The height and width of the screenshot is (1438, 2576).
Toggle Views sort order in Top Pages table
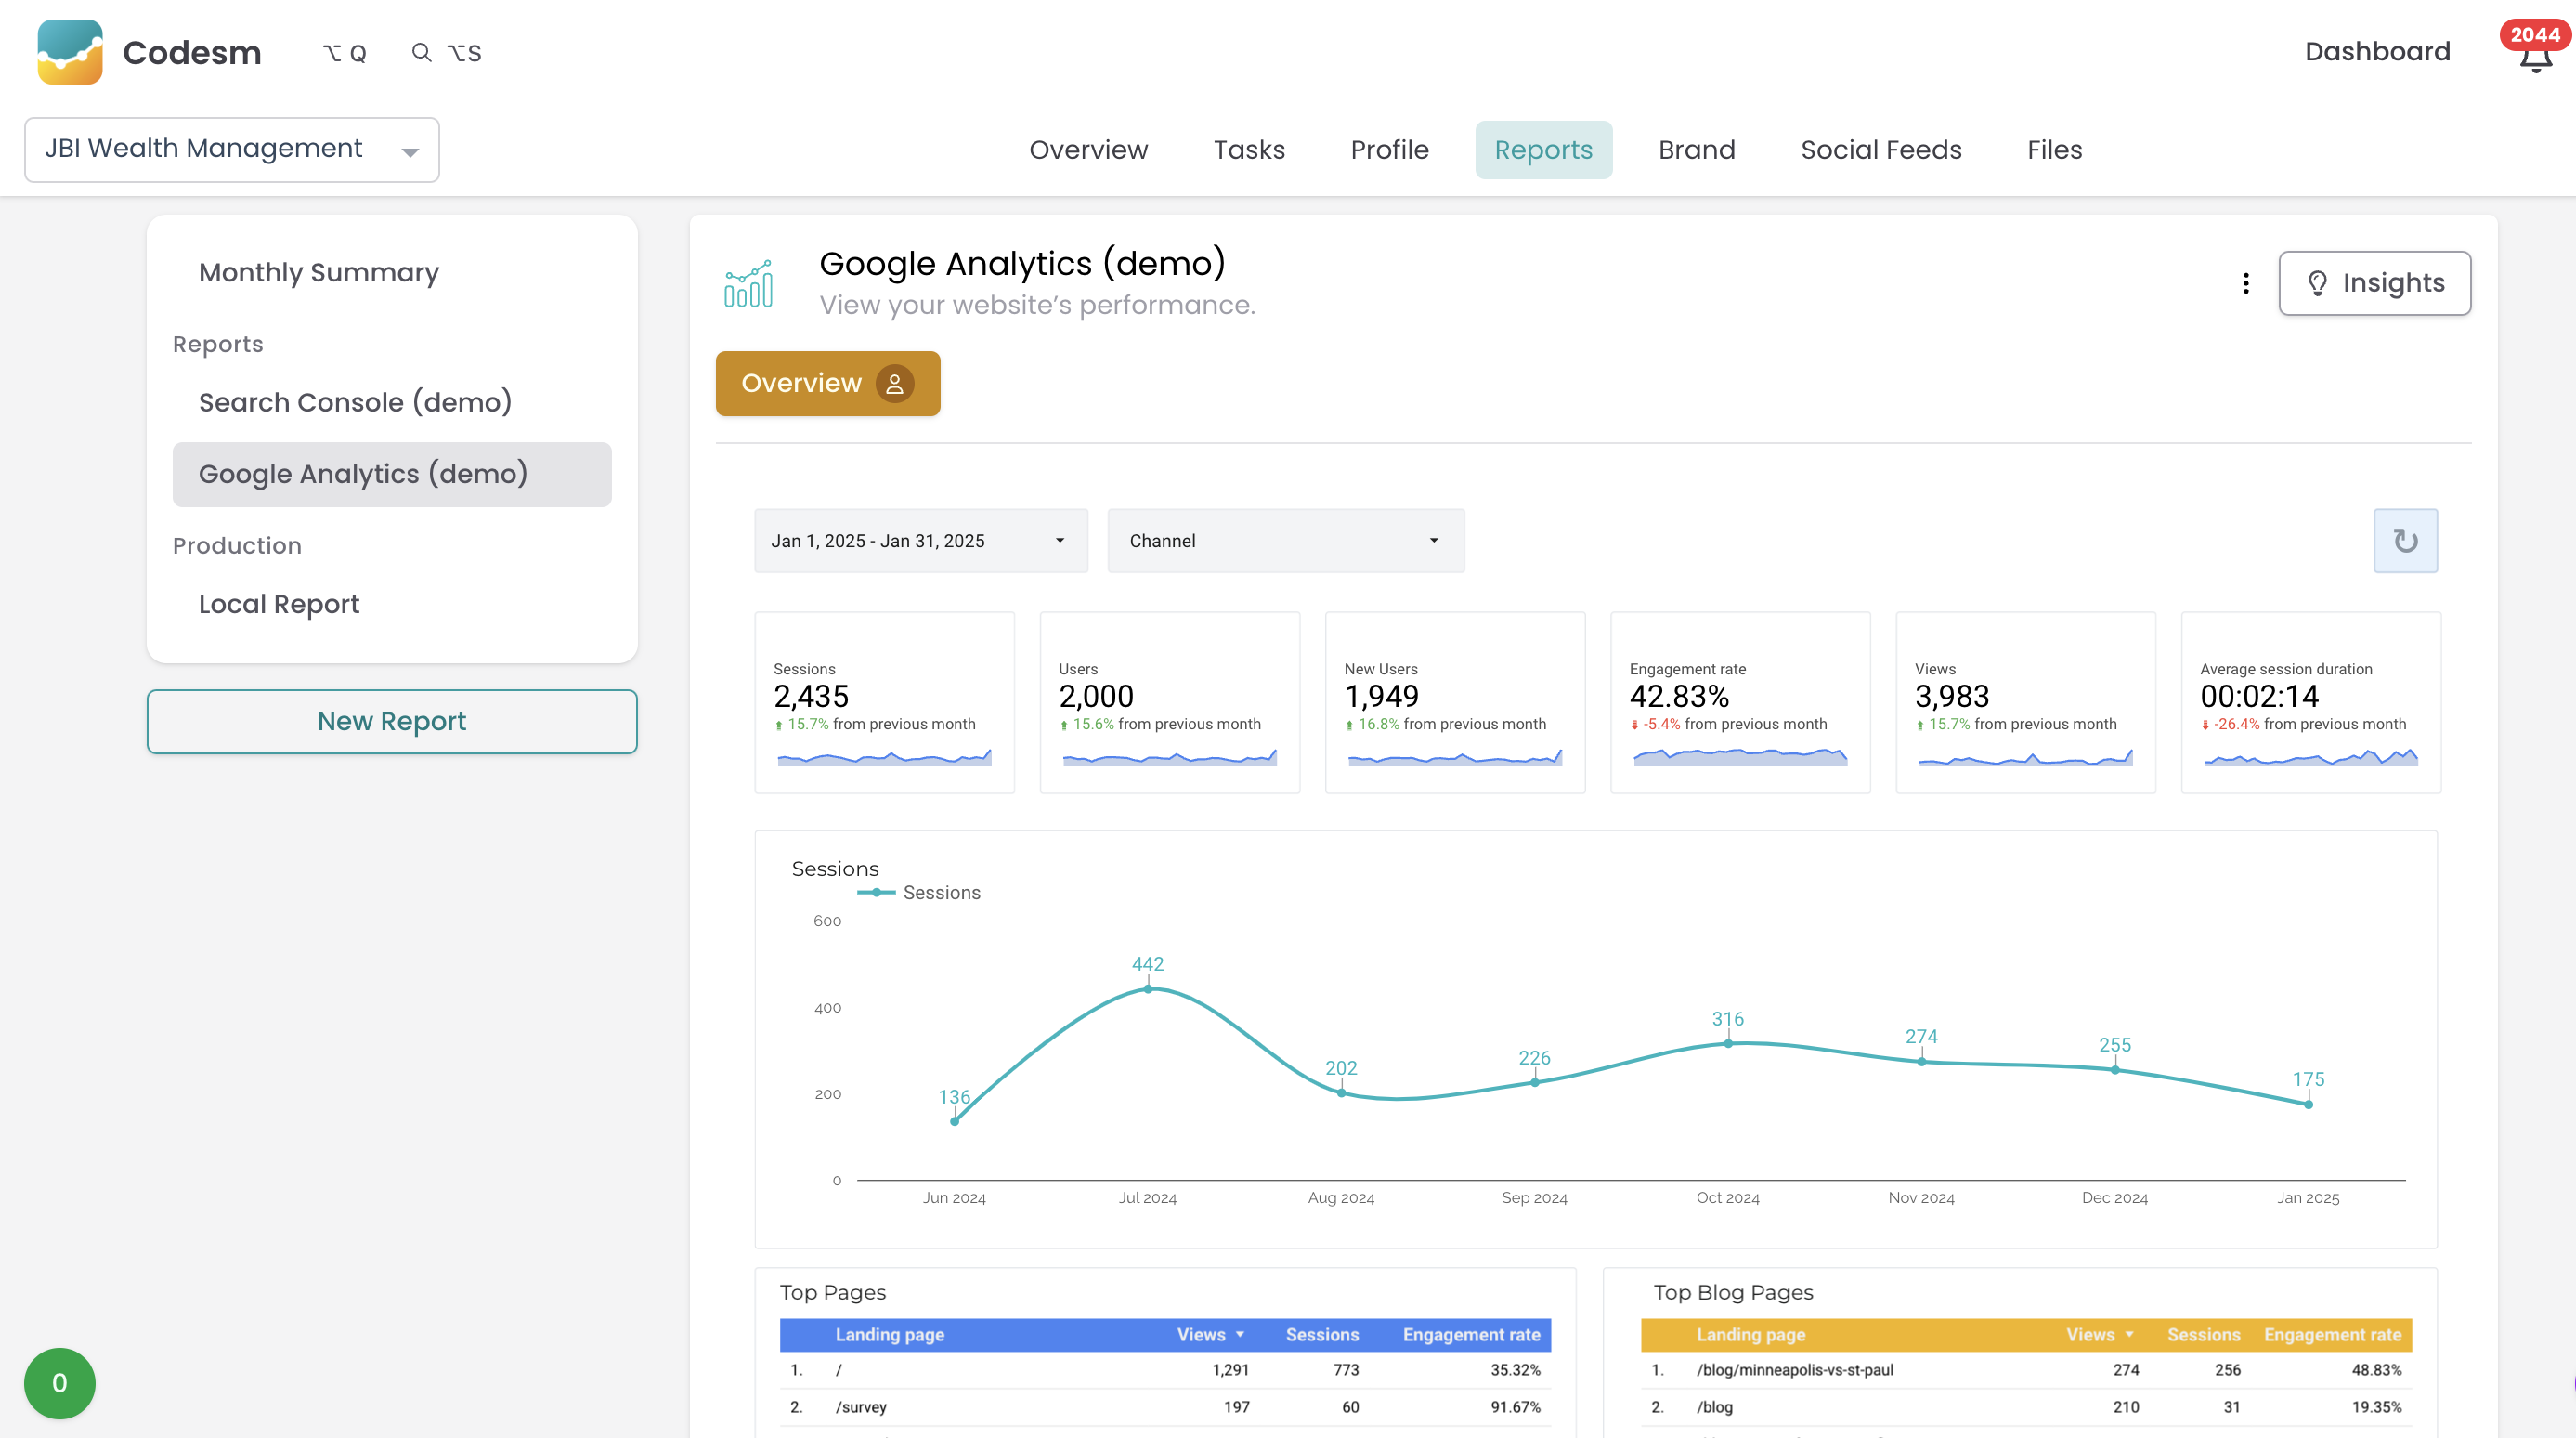pos(1240,1334)
